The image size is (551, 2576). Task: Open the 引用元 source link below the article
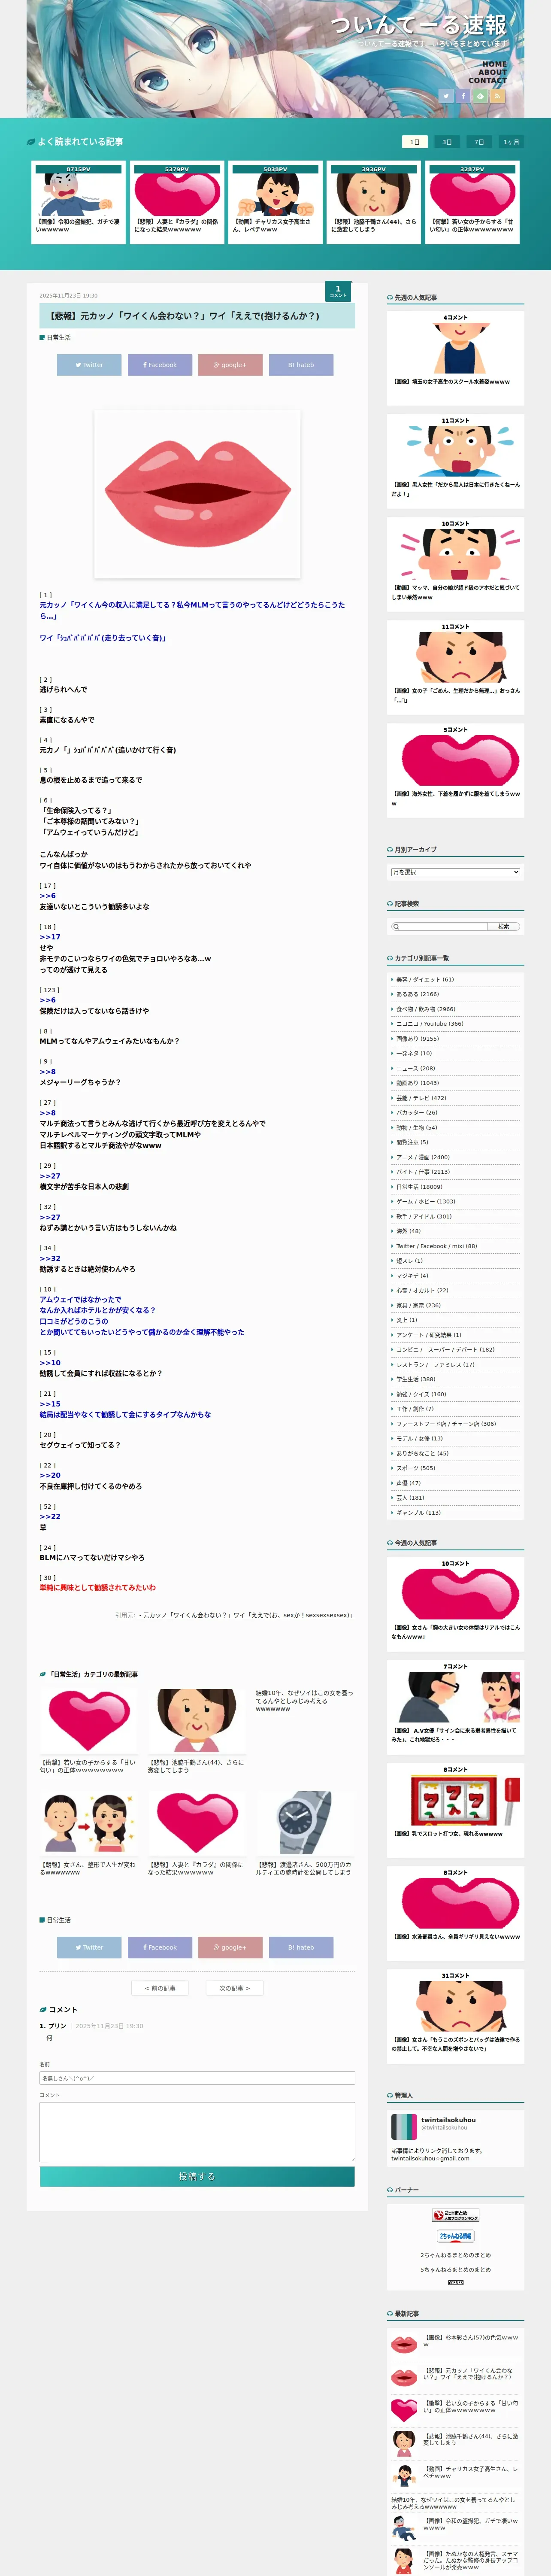(x=246, y=1615)
